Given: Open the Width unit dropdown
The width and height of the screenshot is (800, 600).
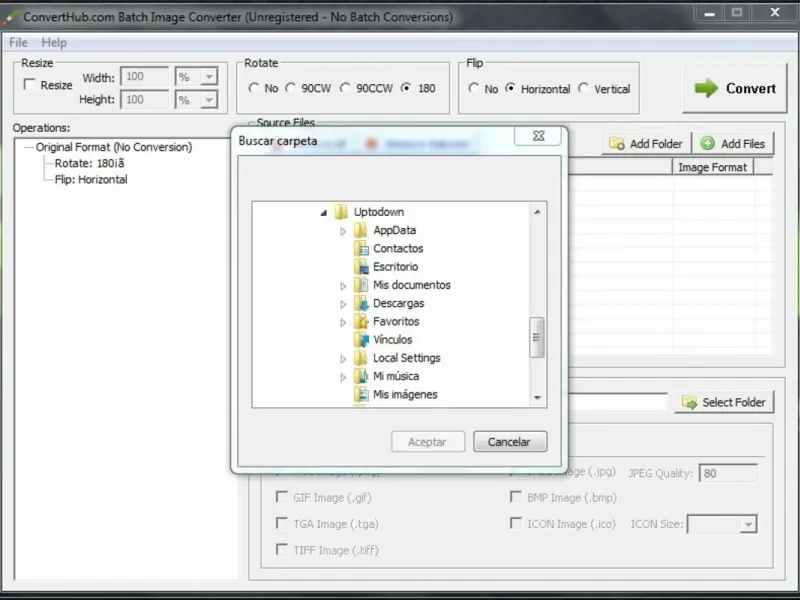Looking at the screenshot, I should tap(209, 77).
